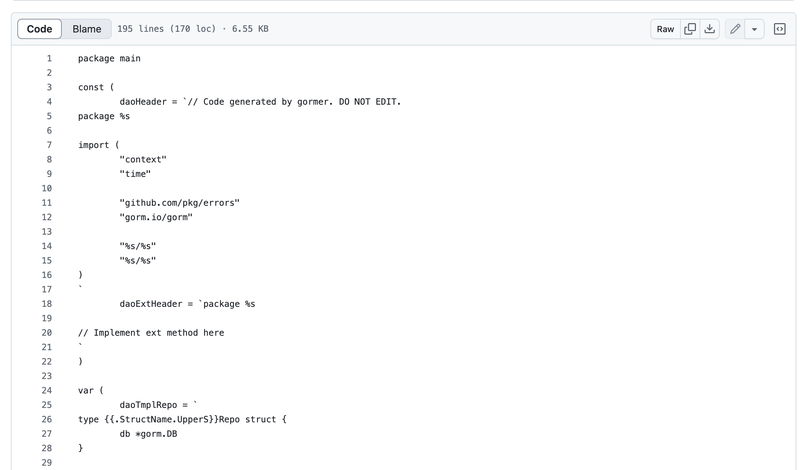Edit this file pencil icon

[x=735, y=29]
